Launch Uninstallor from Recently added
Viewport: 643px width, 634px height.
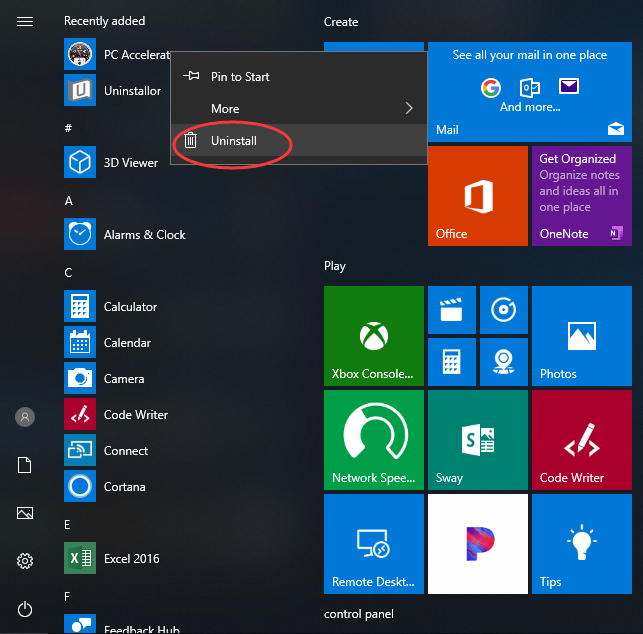112,90
